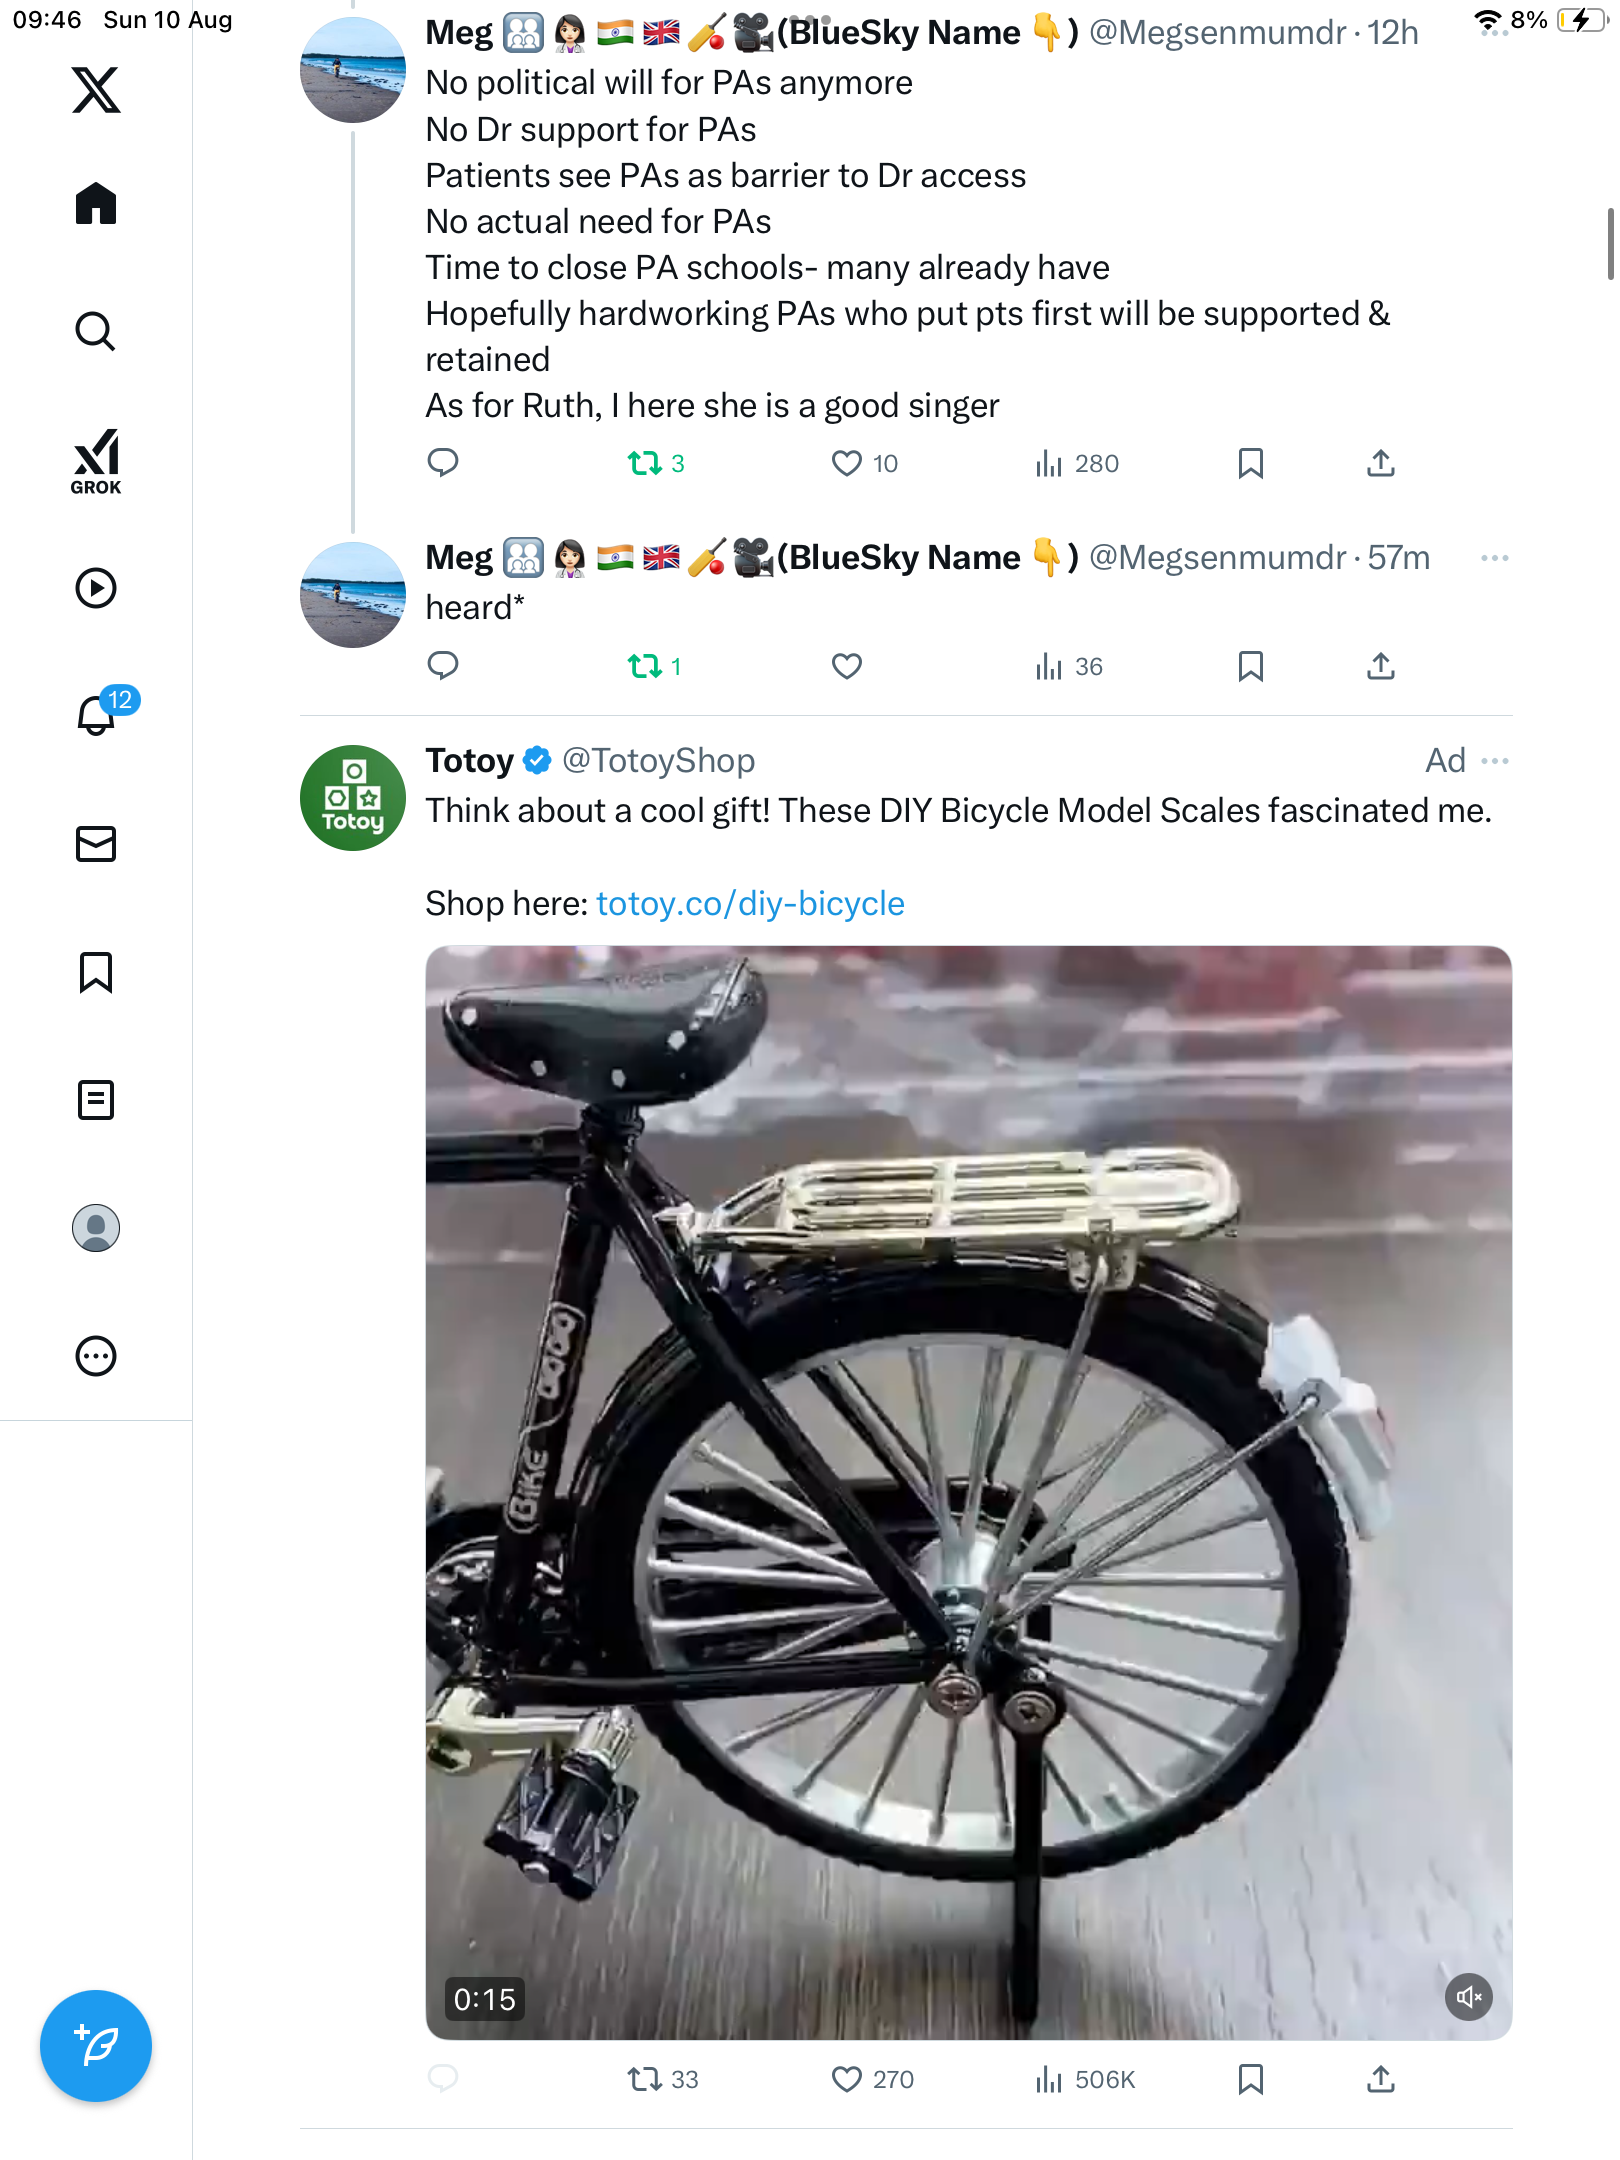Bookmark the Totoy ad post
The image size is (1620, 2160).
click(1250, 2080)
